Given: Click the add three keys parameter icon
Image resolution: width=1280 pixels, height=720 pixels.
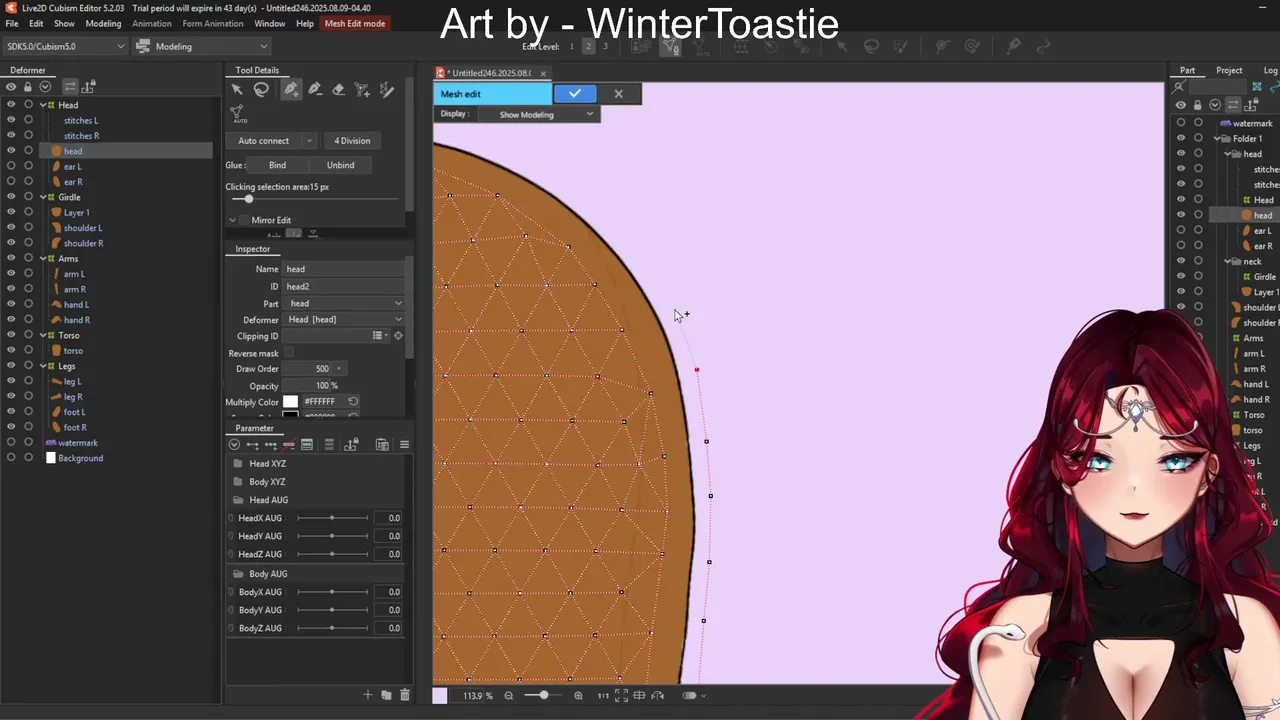Looking at the screenshot, I should click(270, 445).
